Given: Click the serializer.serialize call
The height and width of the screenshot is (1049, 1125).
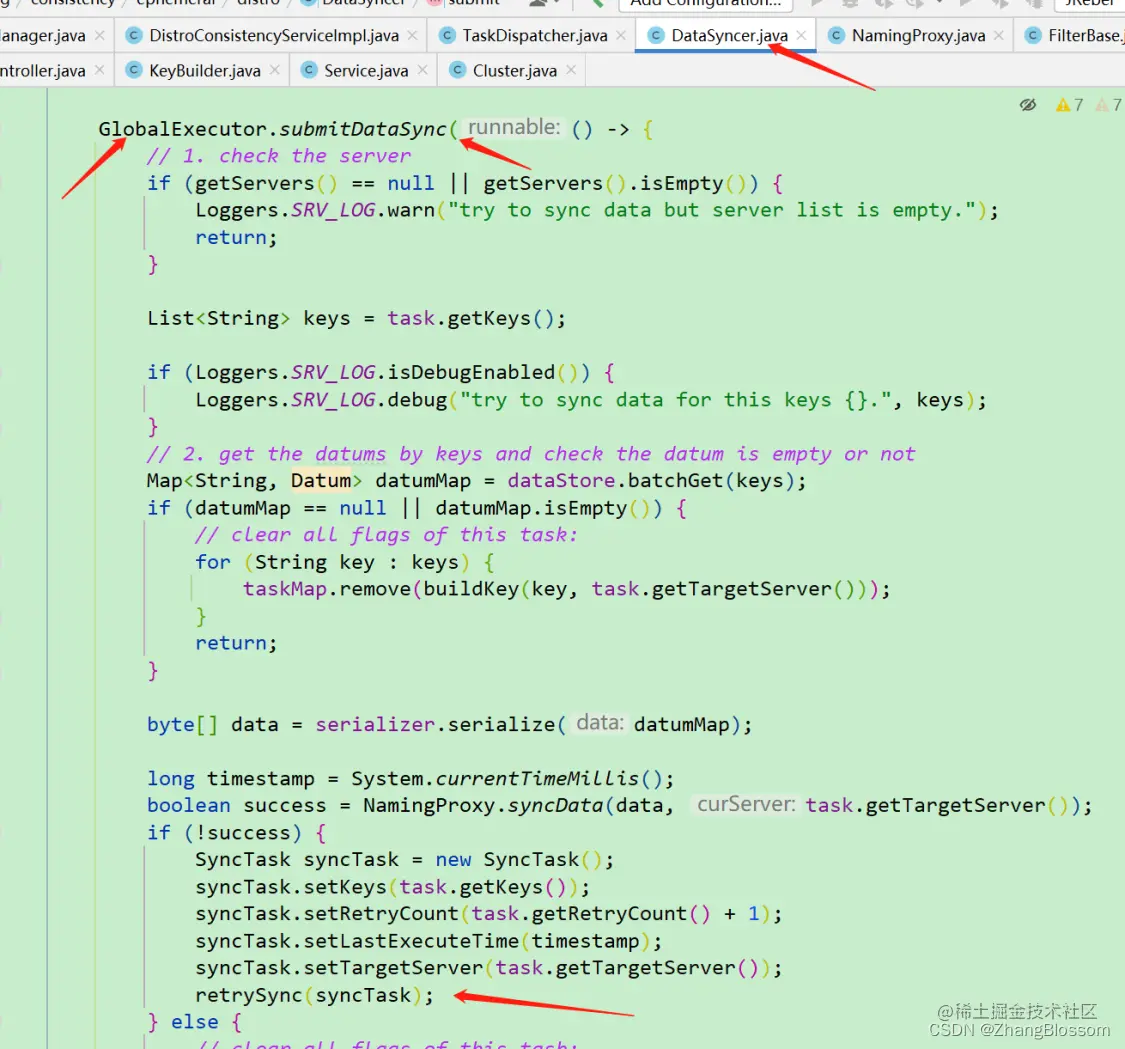Looking at the screenshot, I should click(435, 725).
